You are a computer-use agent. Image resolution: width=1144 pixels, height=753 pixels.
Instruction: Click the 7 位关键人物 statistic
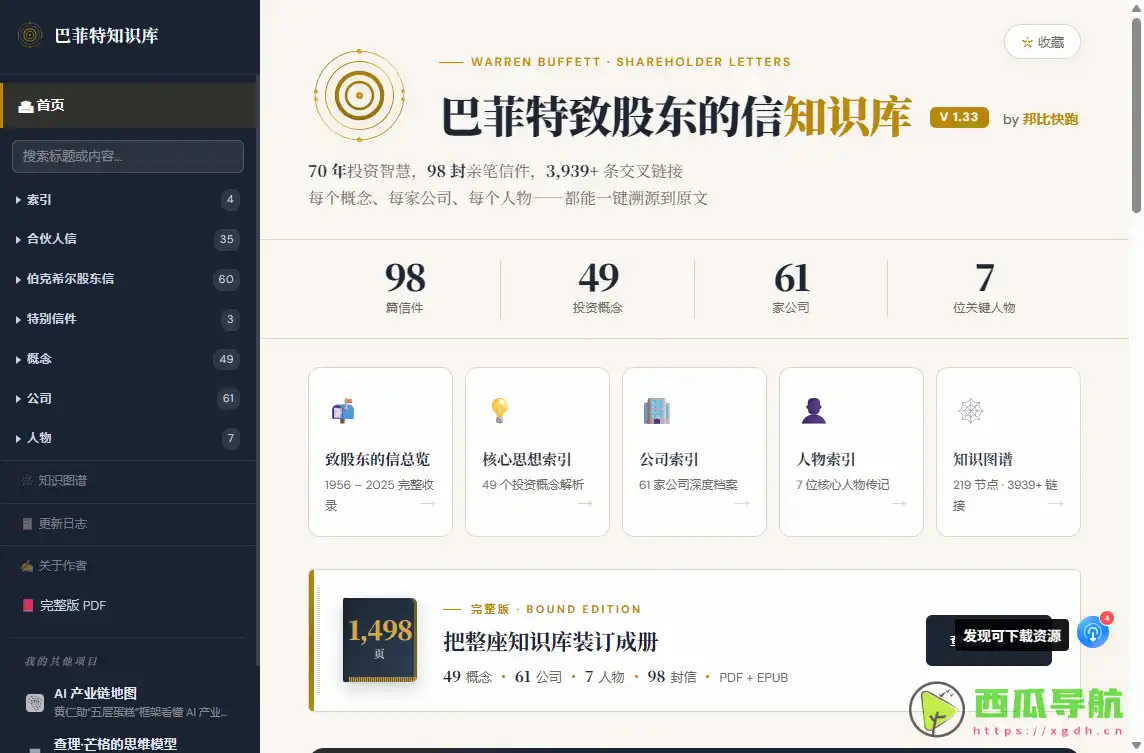984,288
